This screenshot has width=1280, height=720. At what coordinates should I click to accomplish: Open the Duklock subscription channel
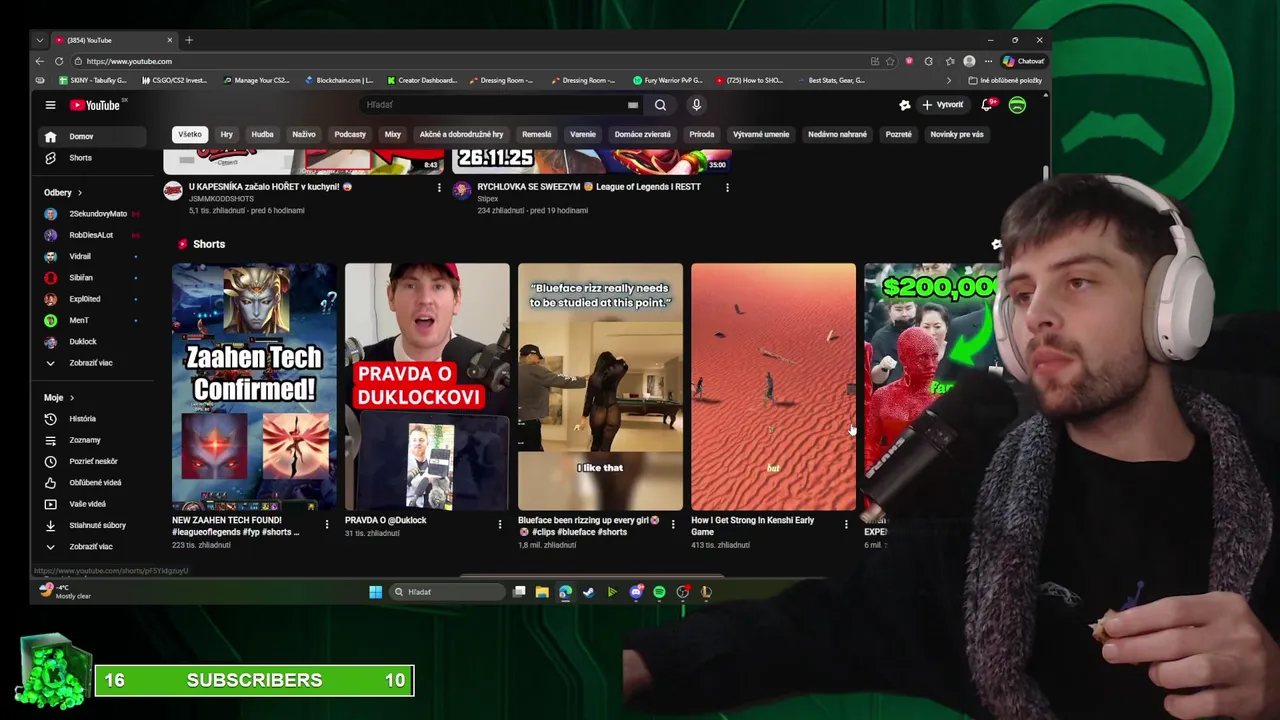(x=90, y=342)
